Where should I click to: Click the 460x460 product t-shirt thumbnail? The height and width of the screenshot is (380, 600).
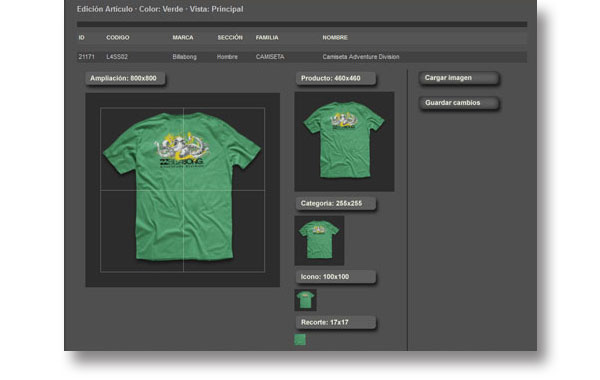(344, 142)
